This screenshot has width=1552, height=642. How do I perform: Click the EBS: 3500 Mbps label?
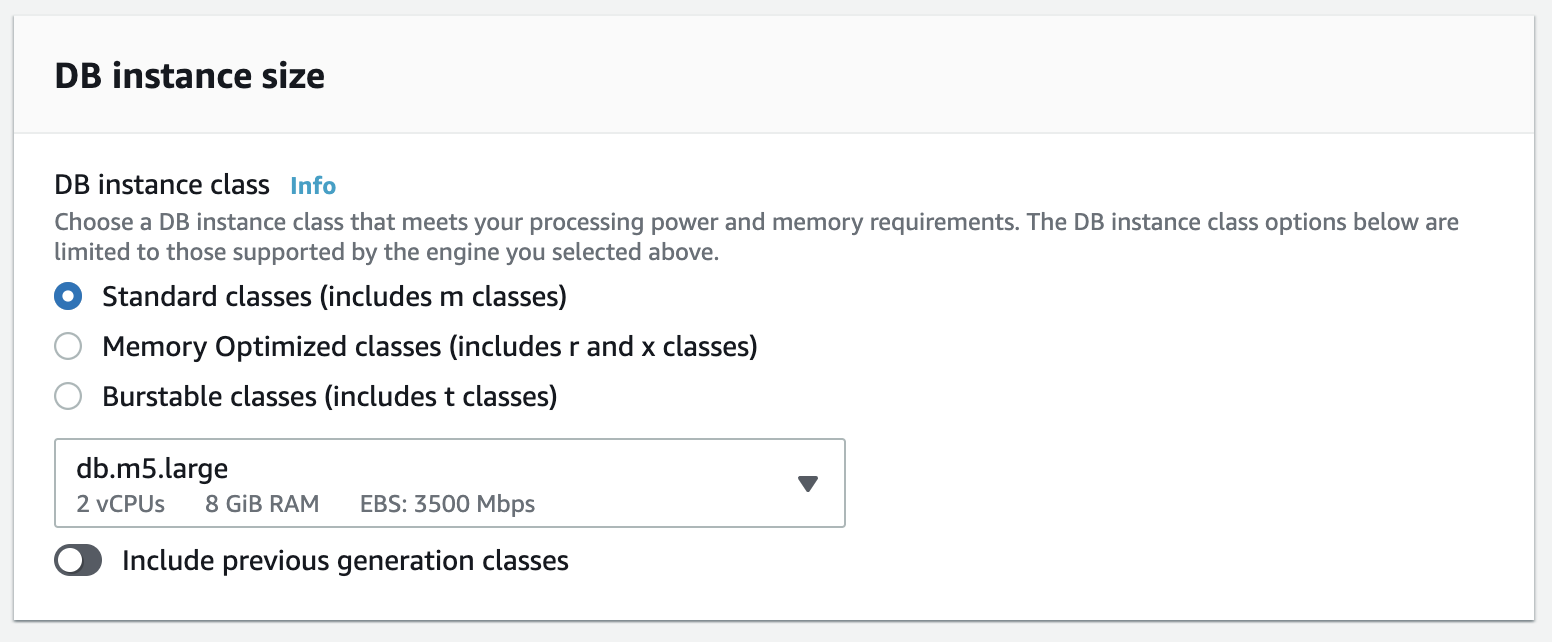click(447, 504)
